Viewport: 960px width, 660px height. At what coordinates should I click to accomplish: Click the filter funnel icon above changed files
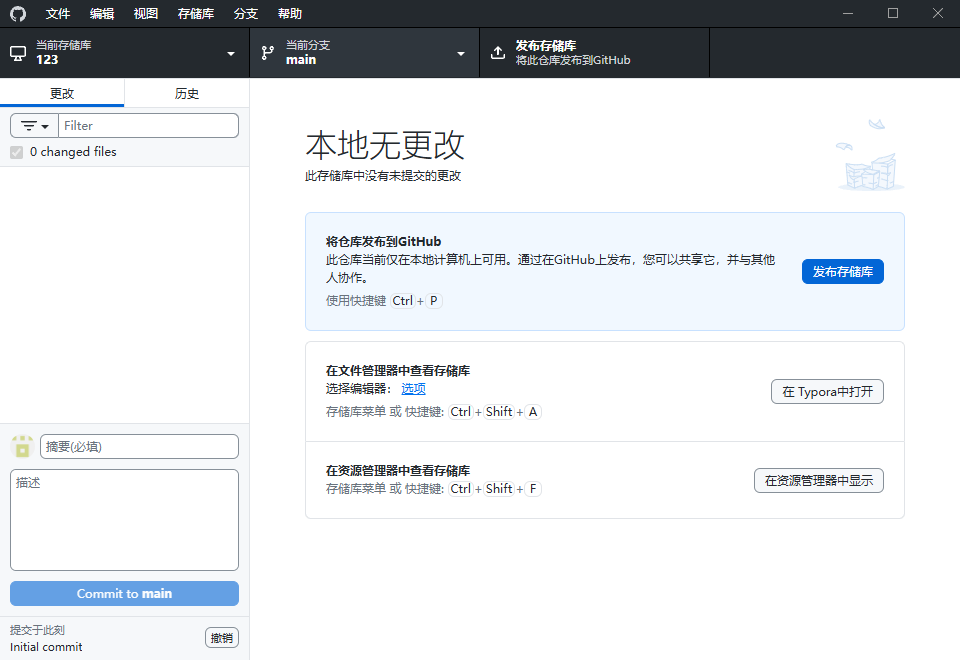tap(29, 125)
